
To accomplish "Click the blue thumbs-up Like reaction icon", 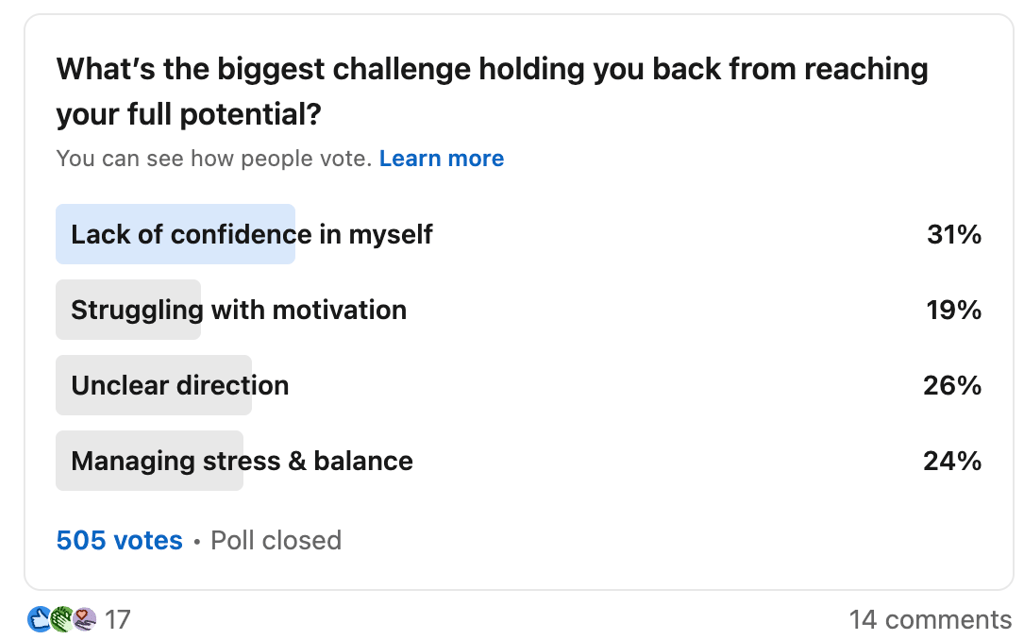I will pos(38,619).
